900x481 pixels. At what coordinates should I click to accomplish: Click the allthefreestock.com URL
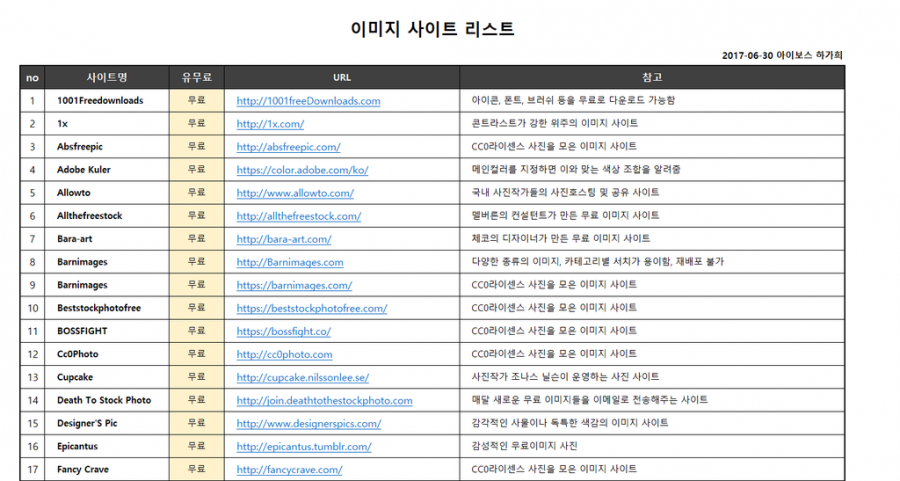297,216
